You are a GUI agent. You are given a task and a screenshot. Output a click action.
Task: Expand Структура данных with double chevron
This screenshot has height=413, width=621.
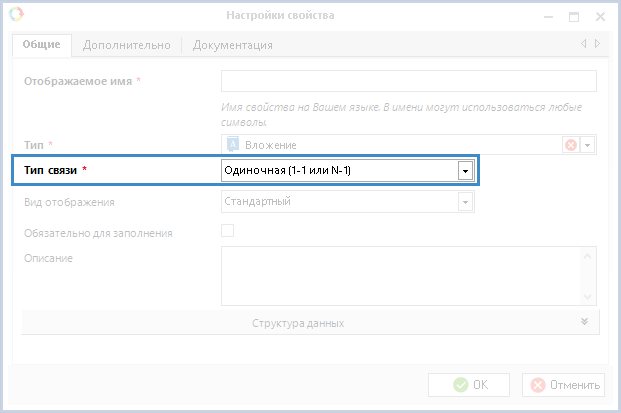[584, 322]
